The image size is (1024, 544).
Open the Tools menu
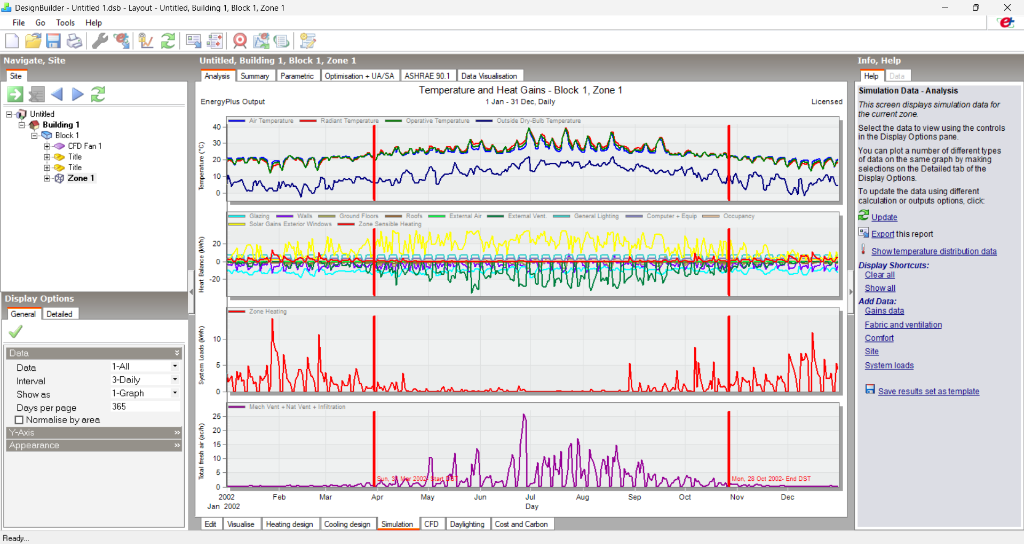(65, 22)
